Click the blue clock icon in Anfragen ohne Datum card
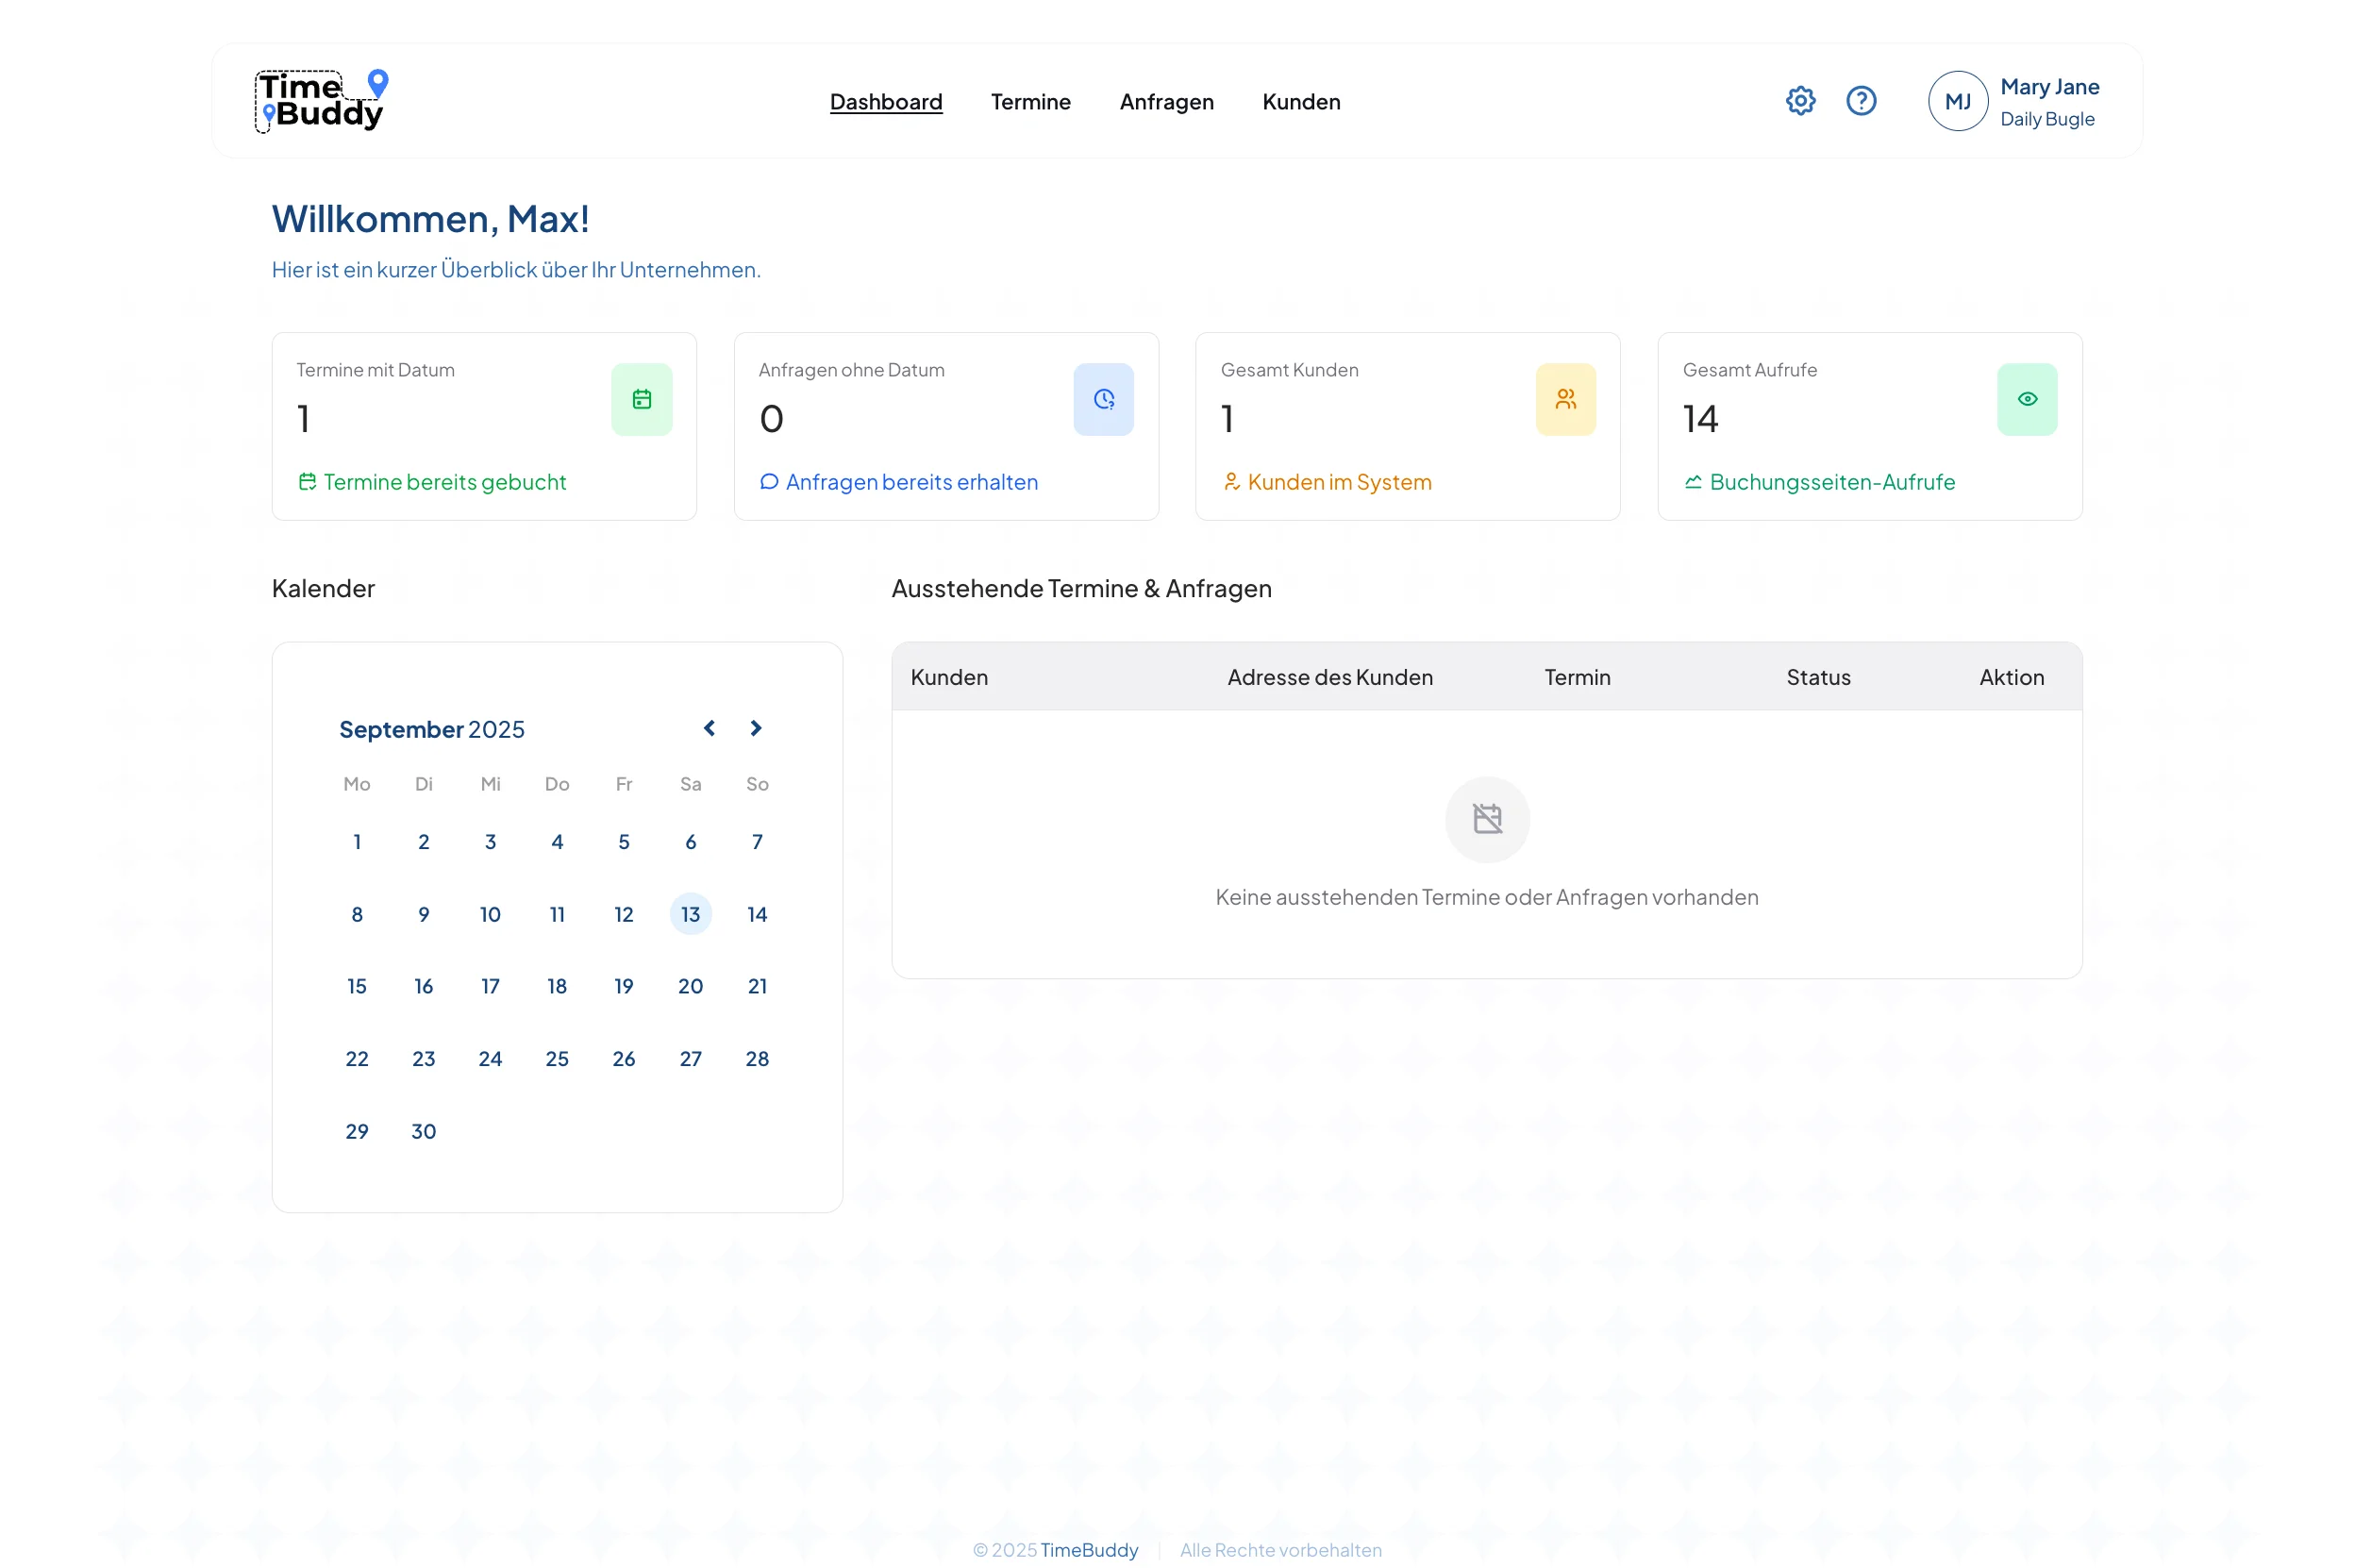 1103,399
